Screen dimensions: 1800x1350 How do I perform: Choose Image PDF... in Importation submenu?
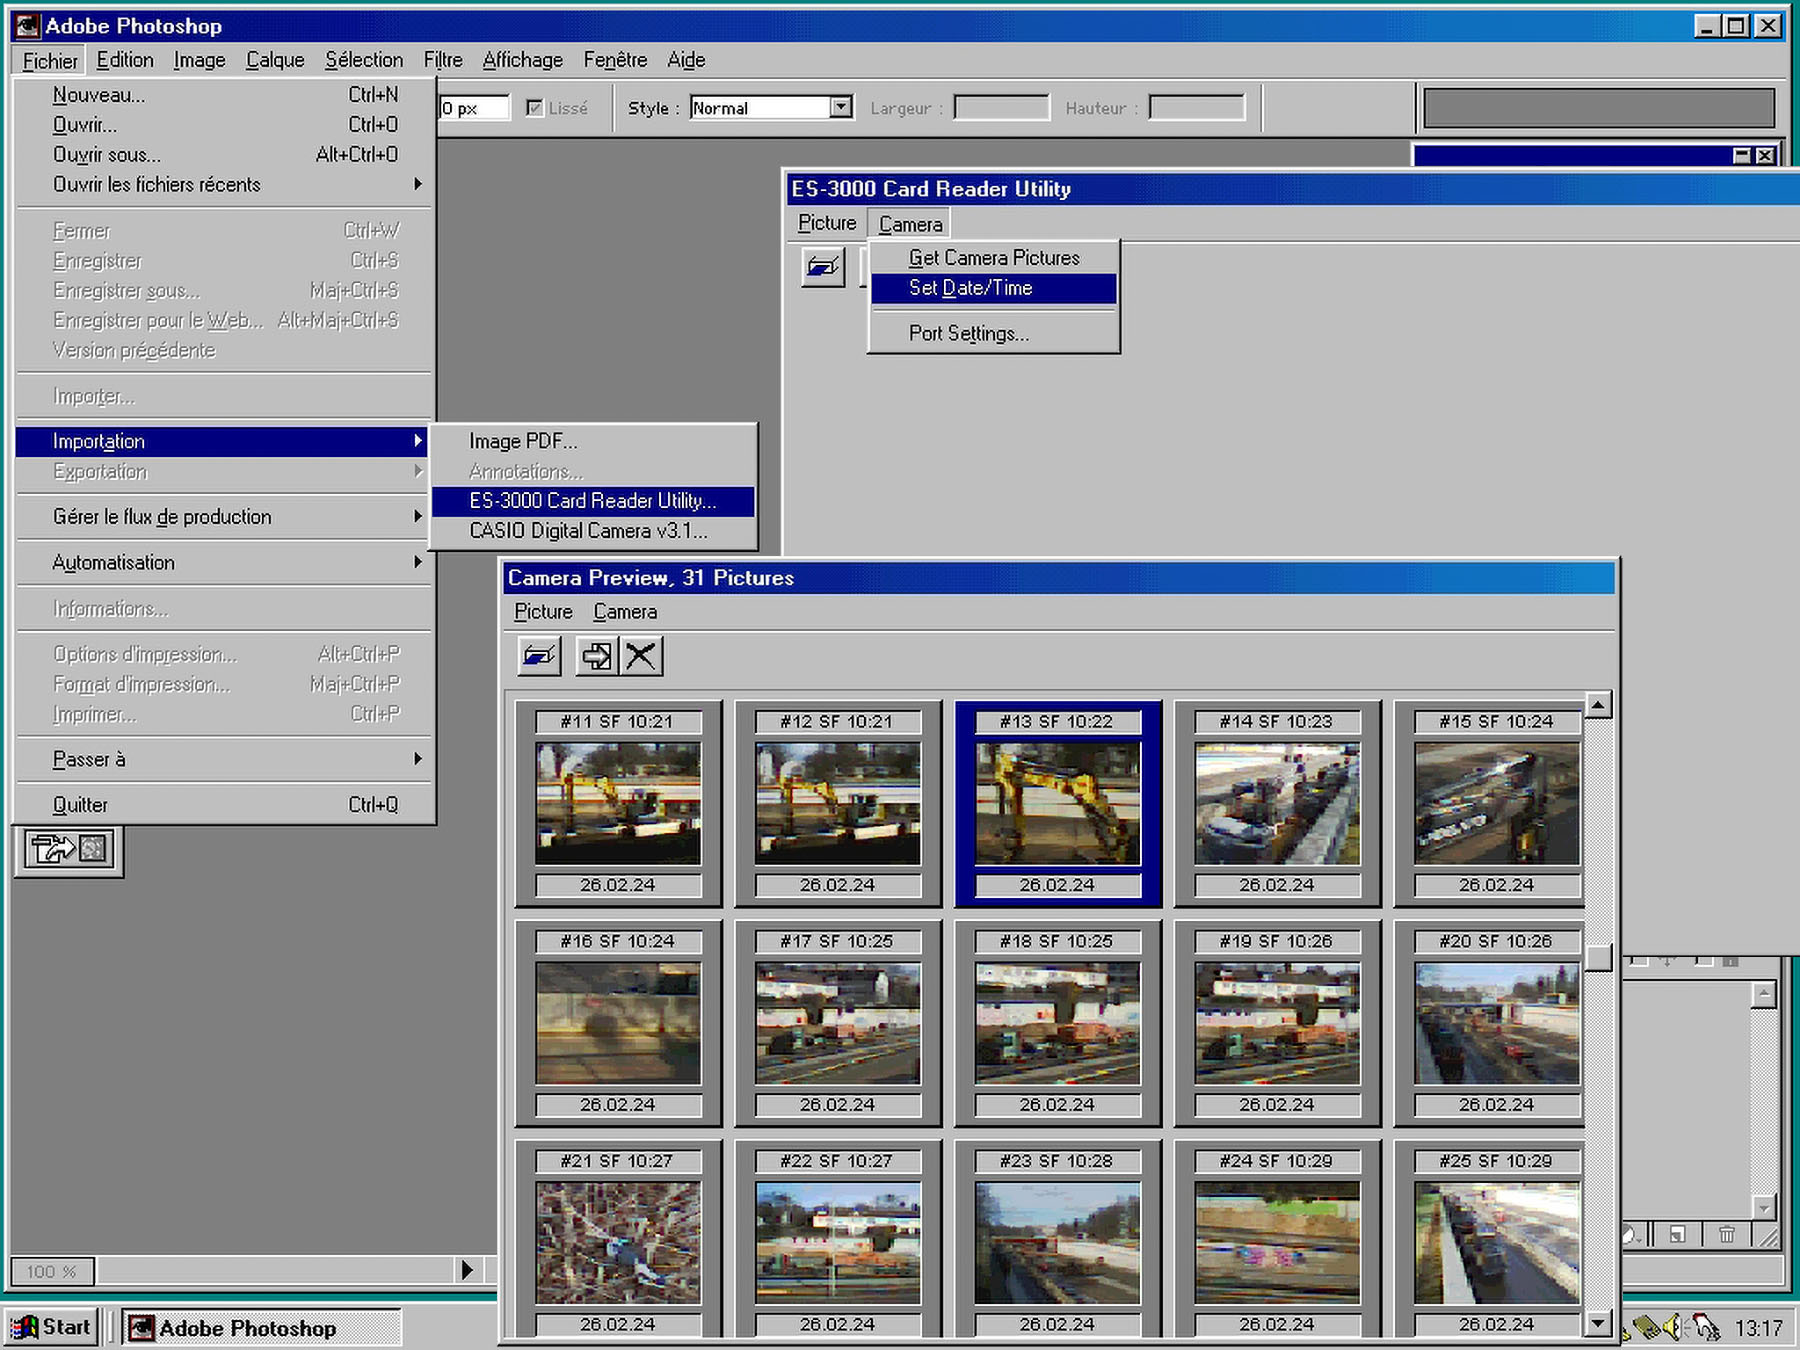[593, 441]
